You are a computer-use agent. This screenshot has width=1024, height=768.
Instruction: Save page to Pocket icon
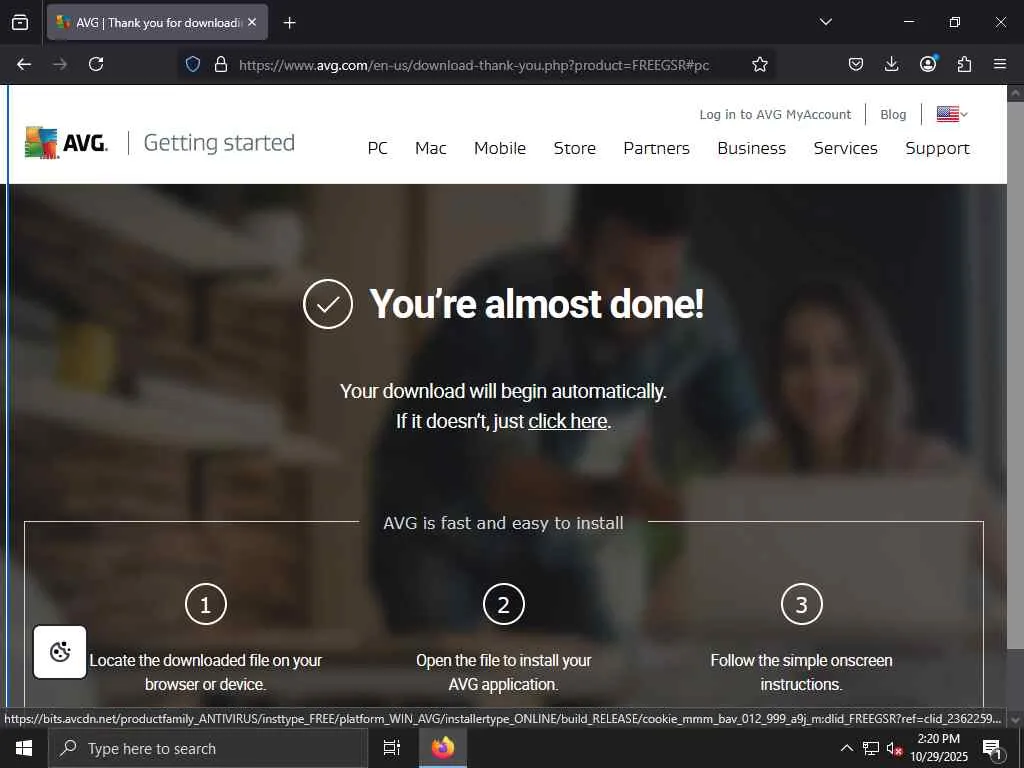point(856,64)
